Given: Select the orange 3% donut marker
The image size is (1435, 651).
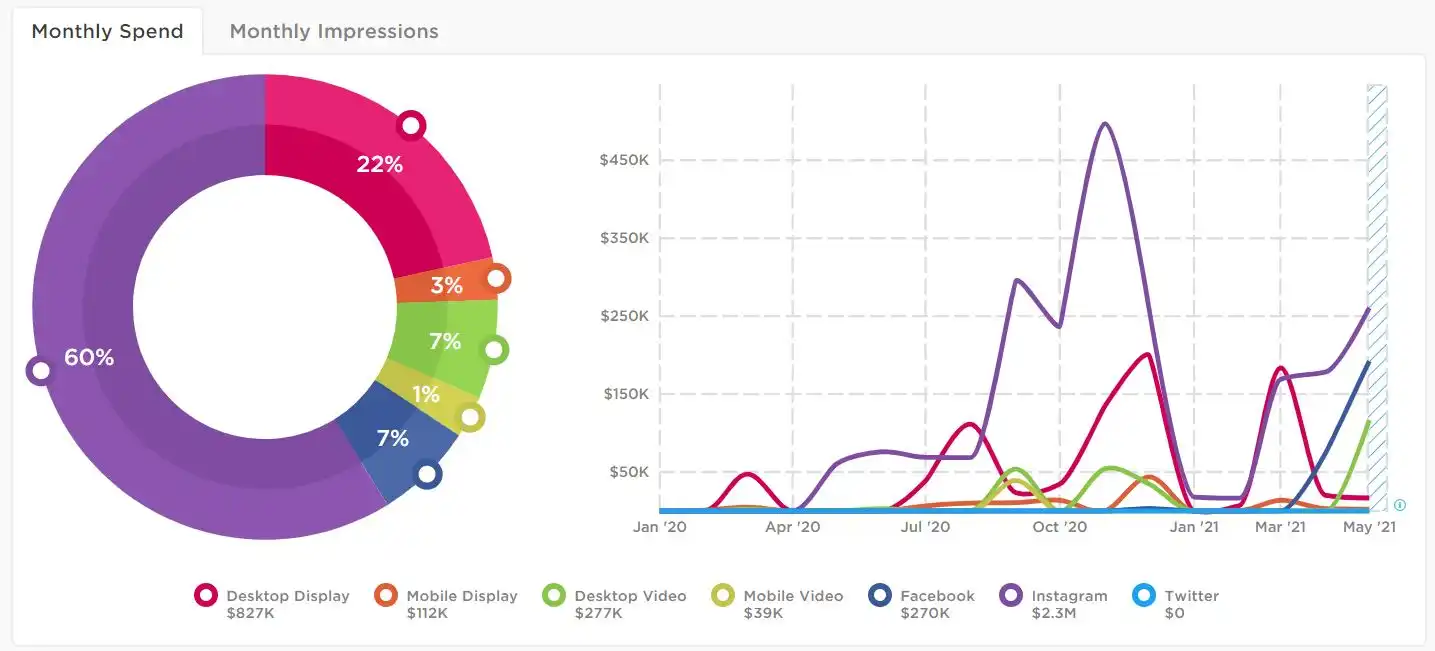Looking at the screenshot, I should [x=497, y=278].
